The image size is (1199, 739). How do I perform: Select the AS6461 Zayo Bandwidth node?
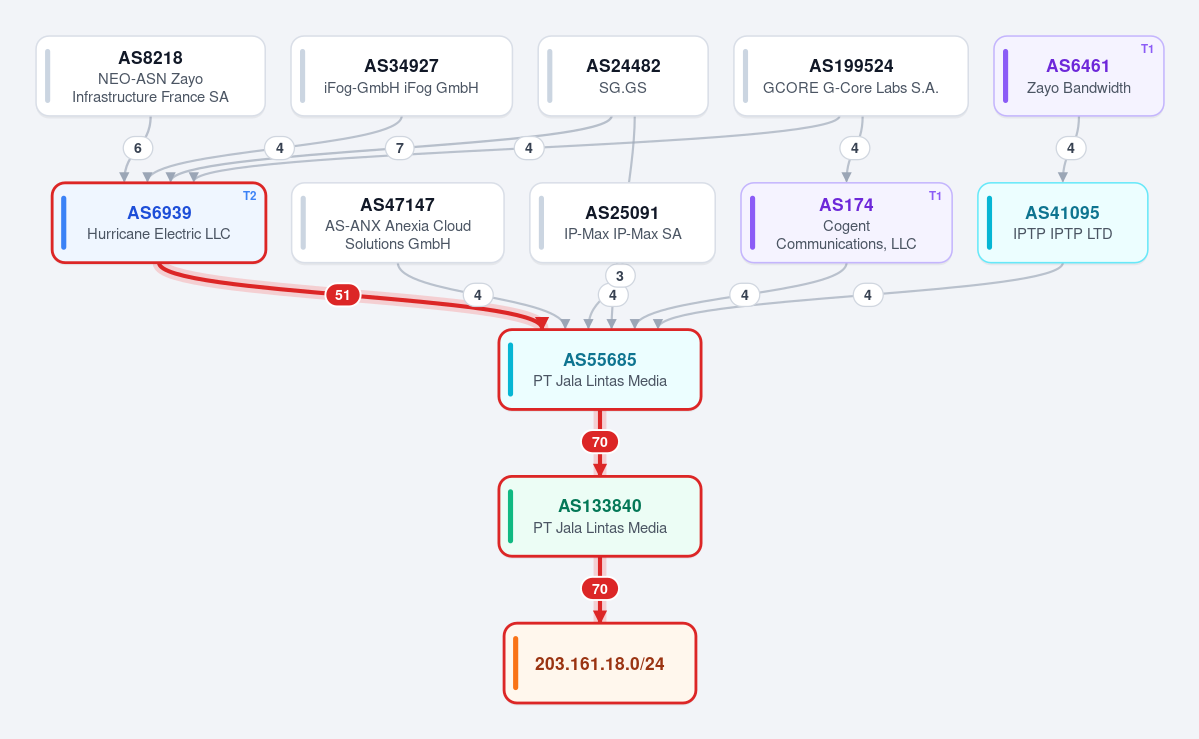(1079, 77)
